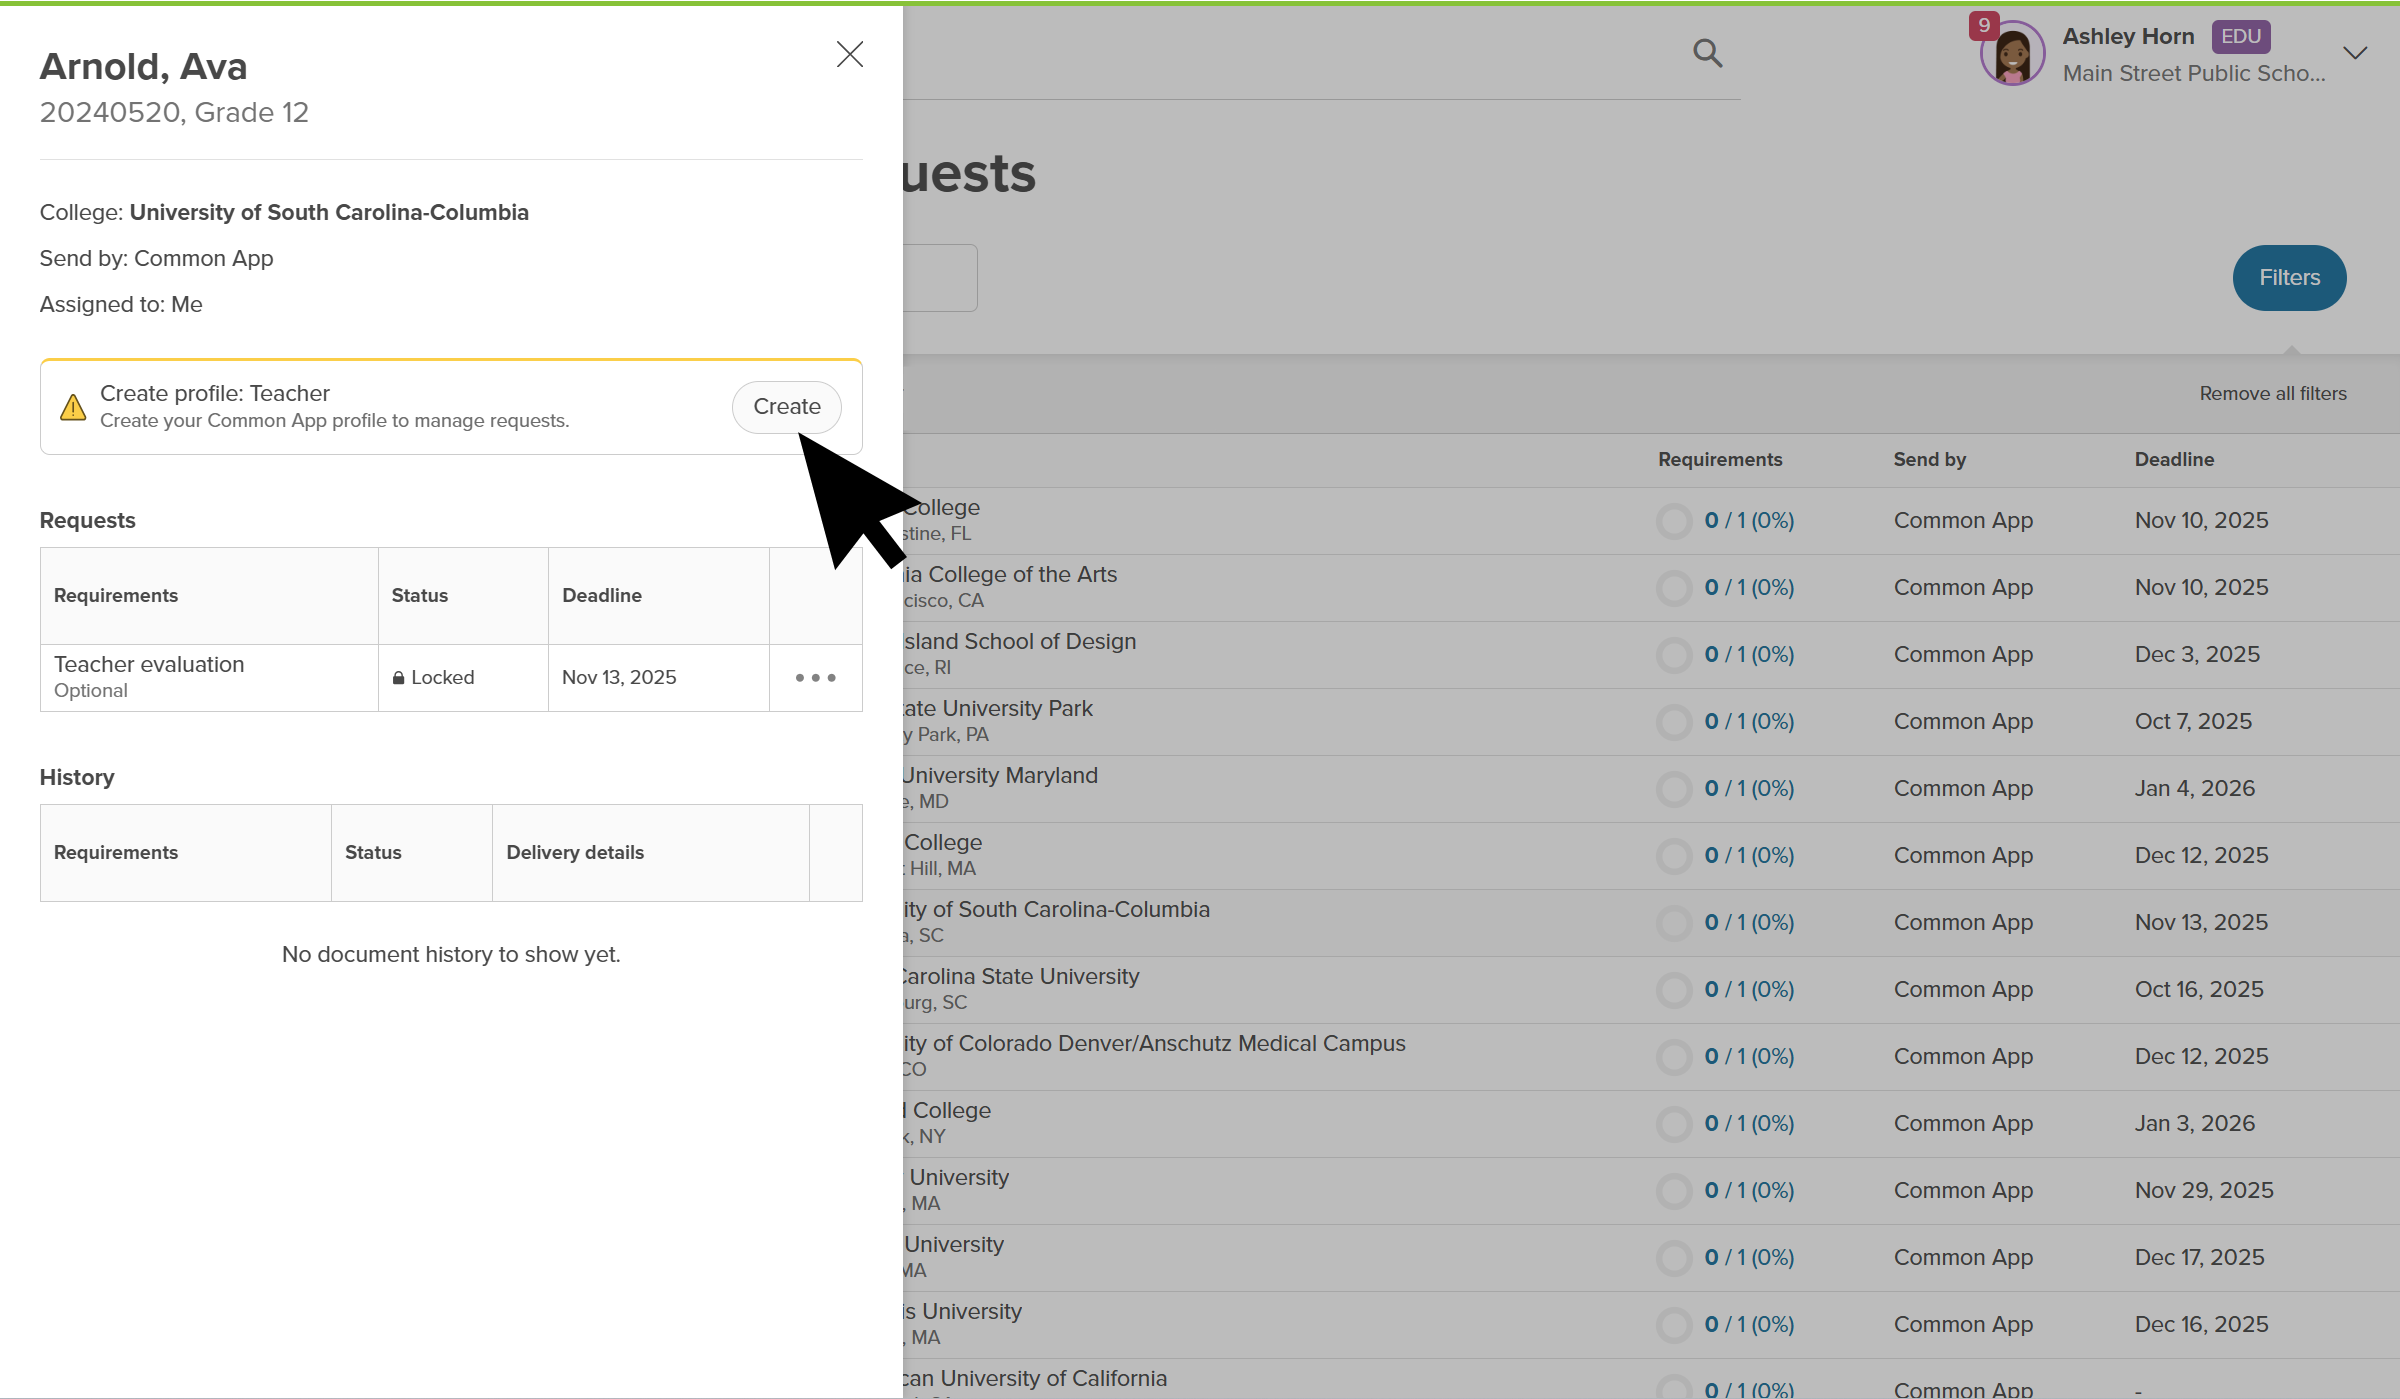Toggle the requirement circle for University of South Carolina-Columbia

click(x=1674, y=922)
